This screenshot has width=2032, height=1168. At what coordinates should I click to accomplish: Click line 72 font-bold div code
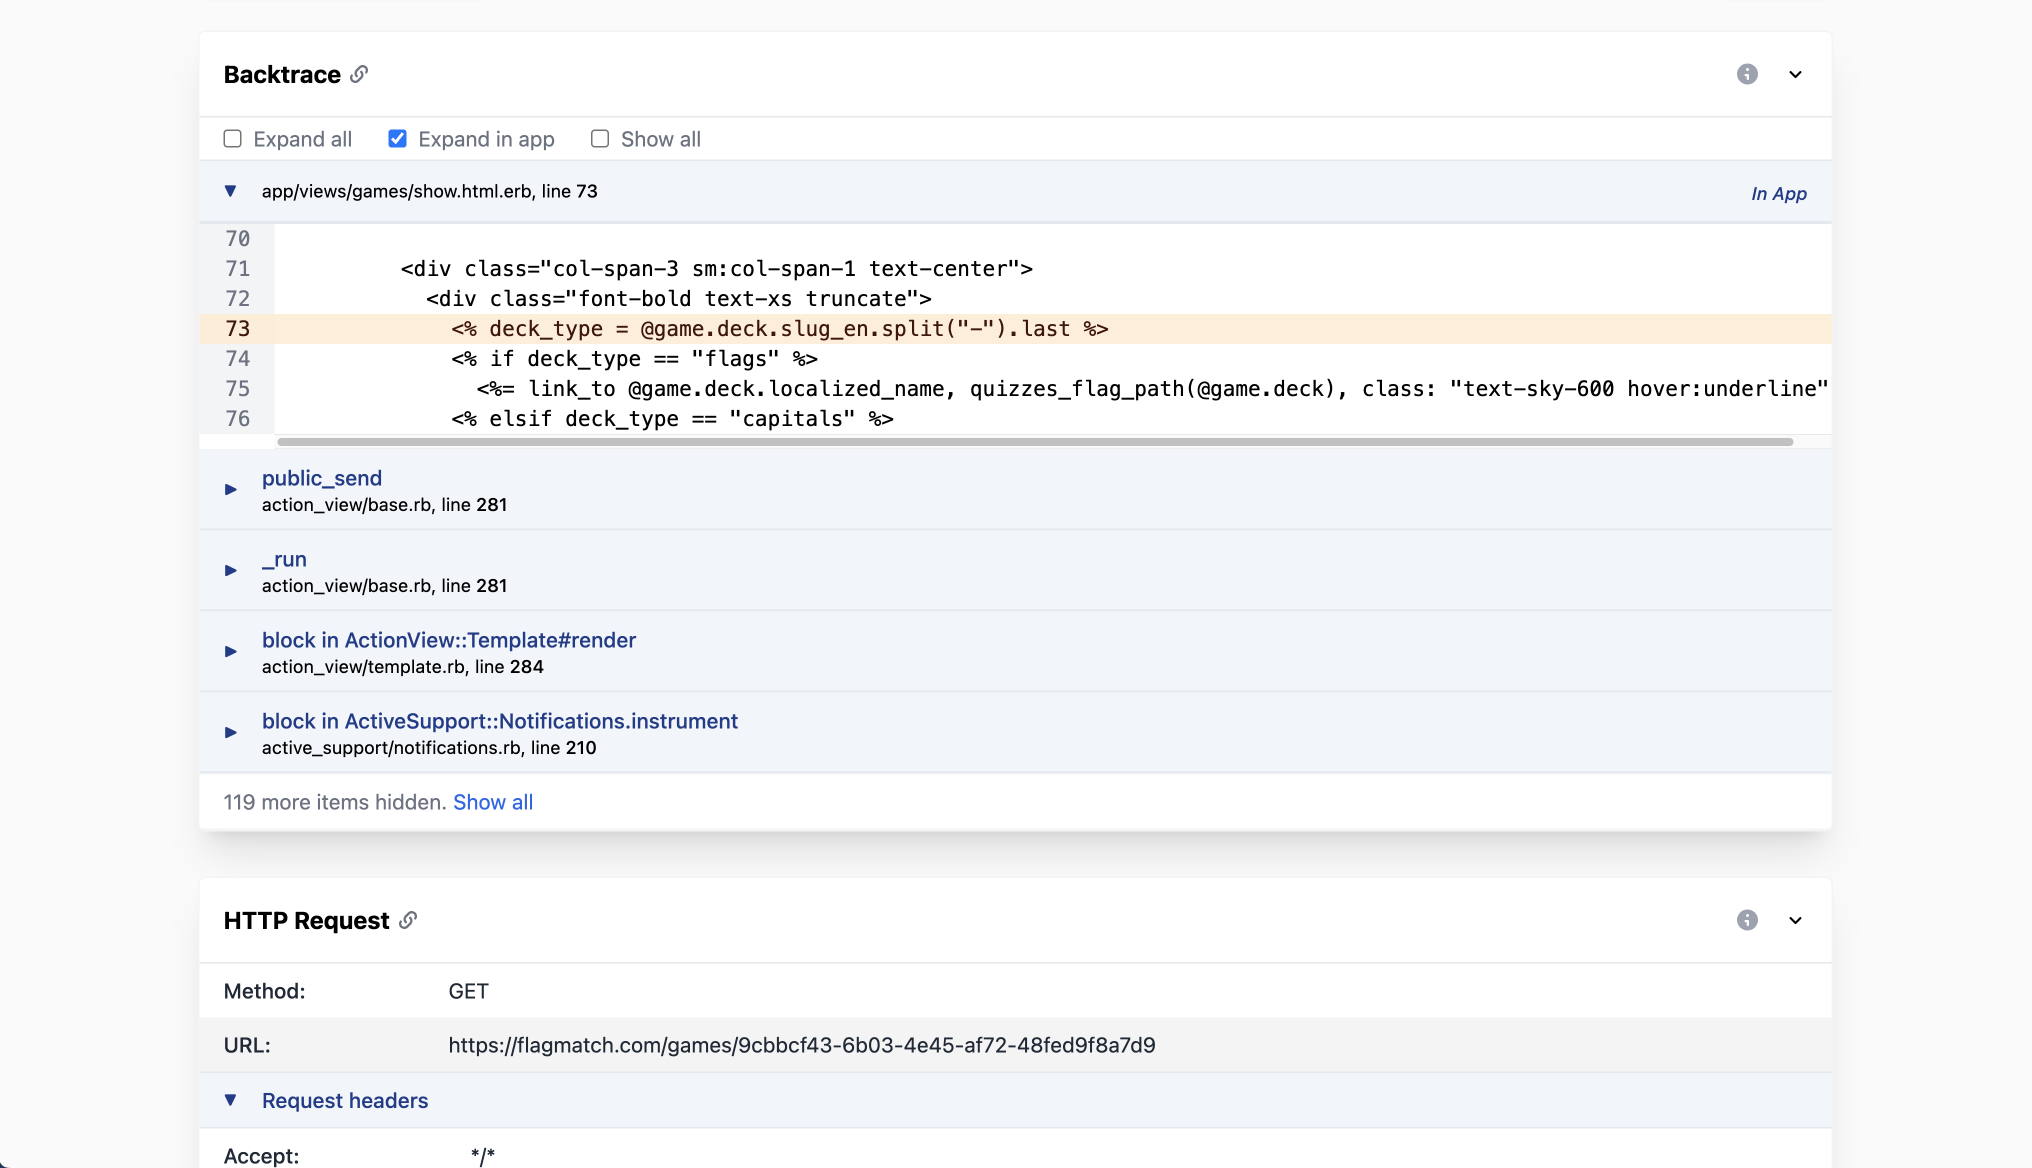(x=679, y=299)
